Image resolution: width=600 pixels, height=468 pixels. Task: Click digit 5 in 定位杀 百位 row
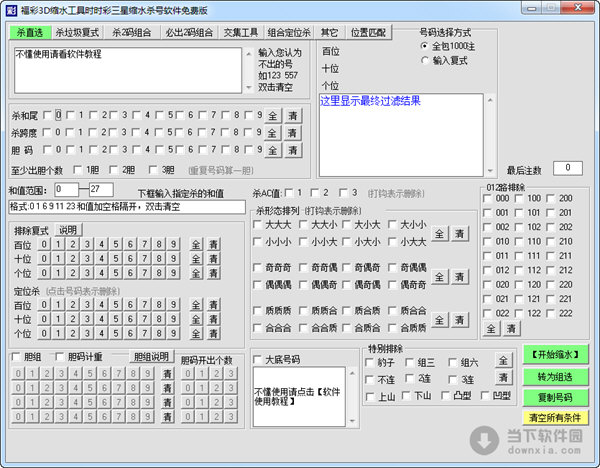click(x=116, y=305)
